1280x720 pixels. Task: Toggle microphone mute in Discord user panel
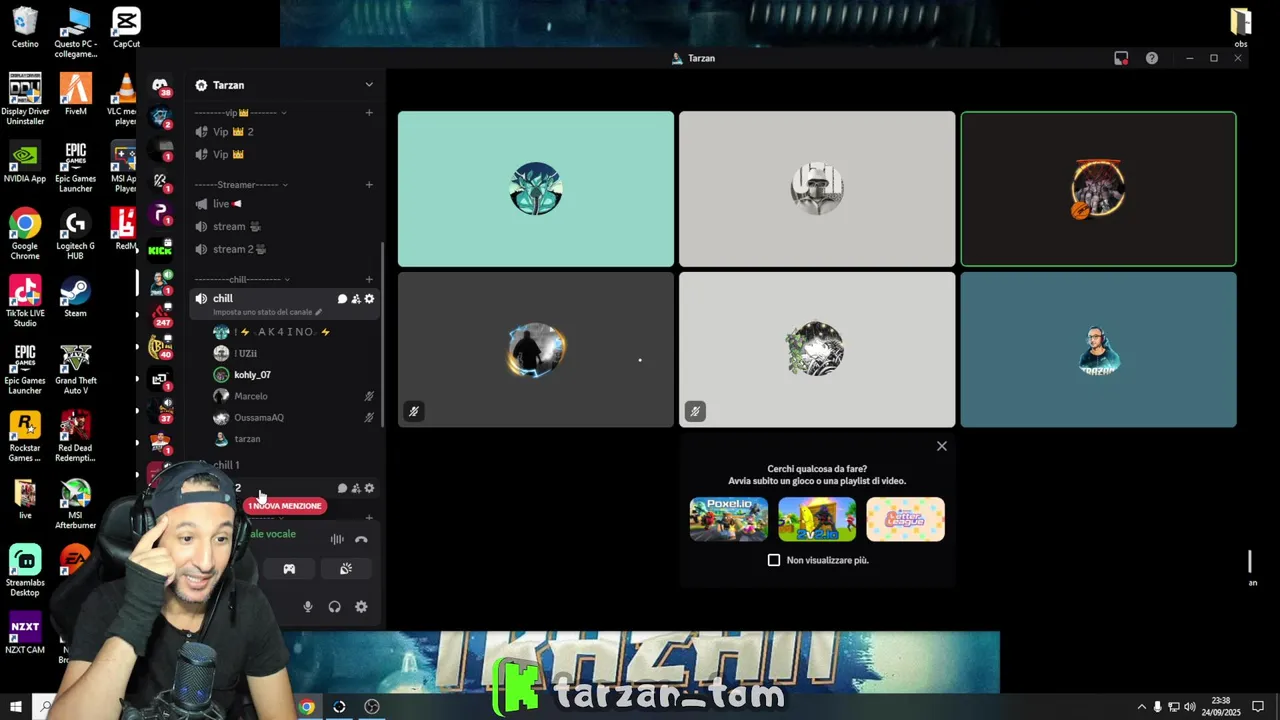(x=308, y=607)
